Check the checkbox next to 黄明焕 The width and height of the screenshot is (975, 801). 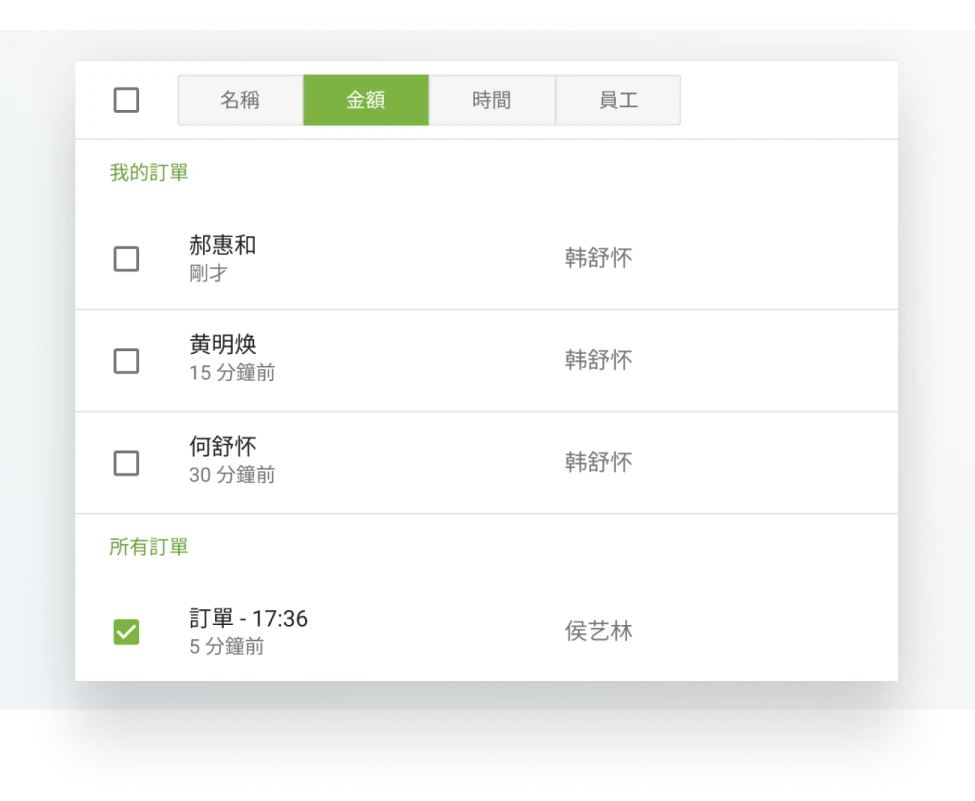[126, 361]
